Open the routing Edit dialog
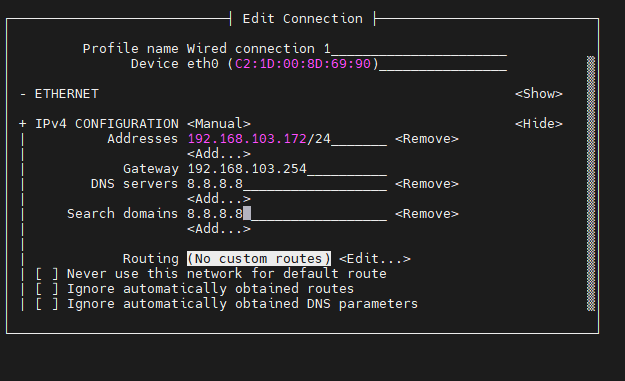The image size is (625, 381). [375, 259]
